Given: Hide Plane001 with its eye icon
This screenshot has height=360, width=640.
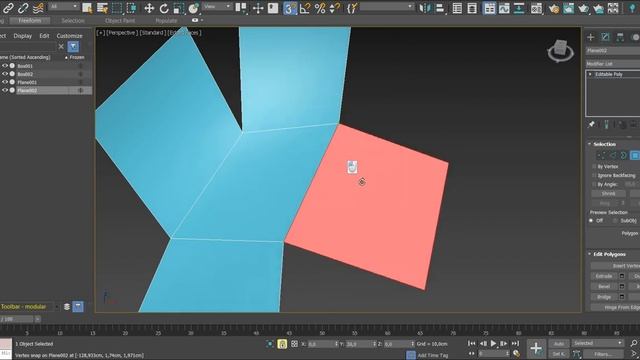Looking at the screenshot, I should pos(5,82).
